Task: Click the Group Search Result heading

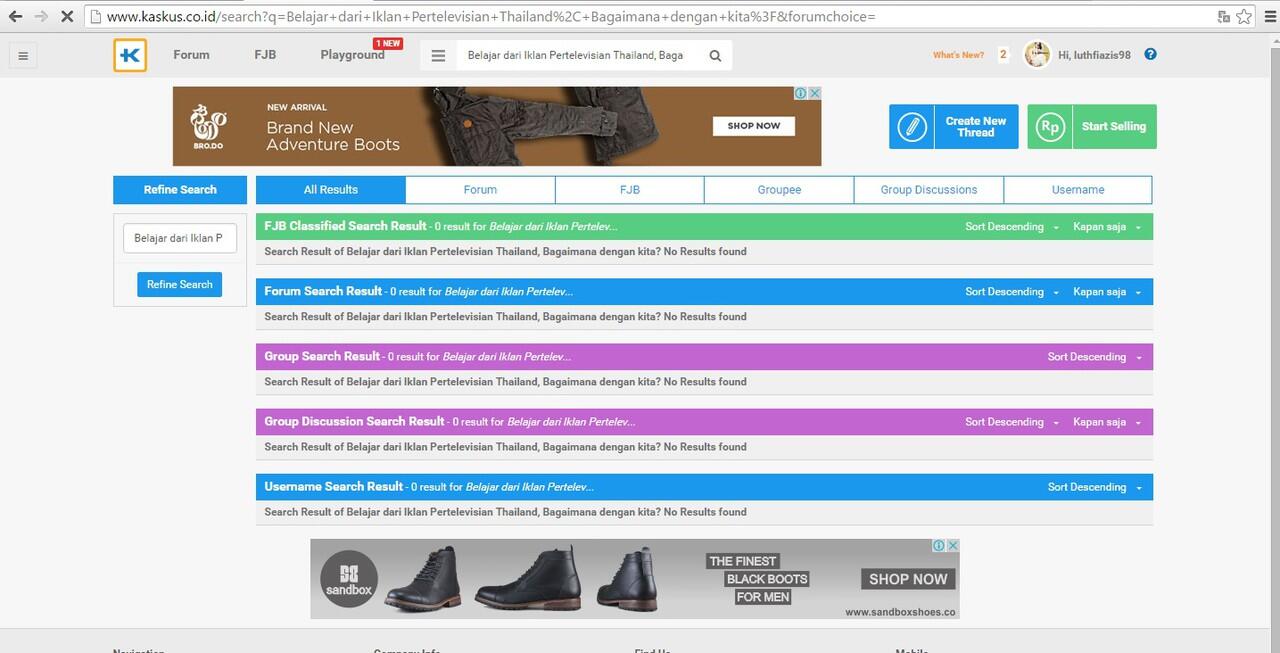Action: (322, 356)
